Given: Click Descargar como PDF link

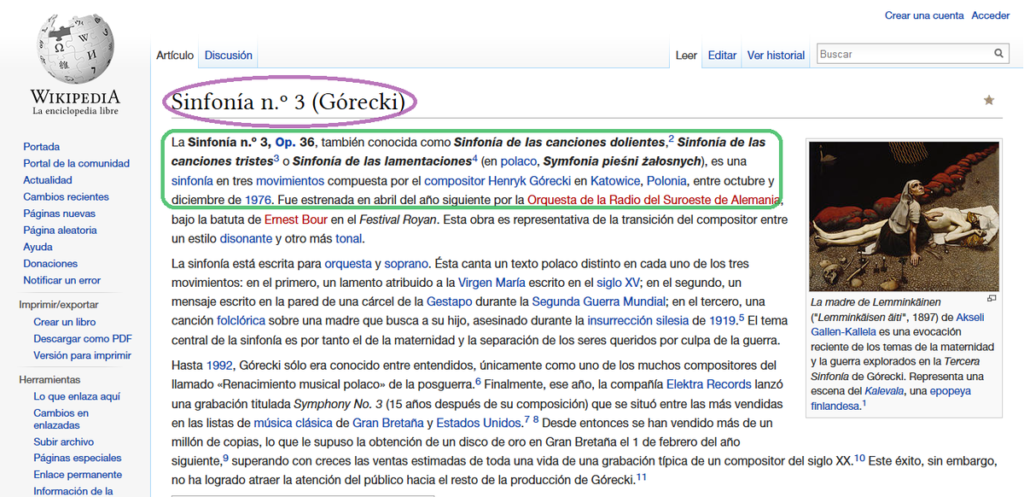Looking at the screenshot, I should click(x=82, y=338).
